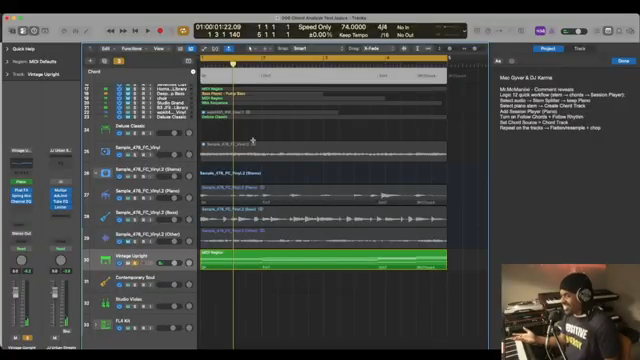
Task: Click the 74.0000 tempo value
Action: click(x=353, y=27)
